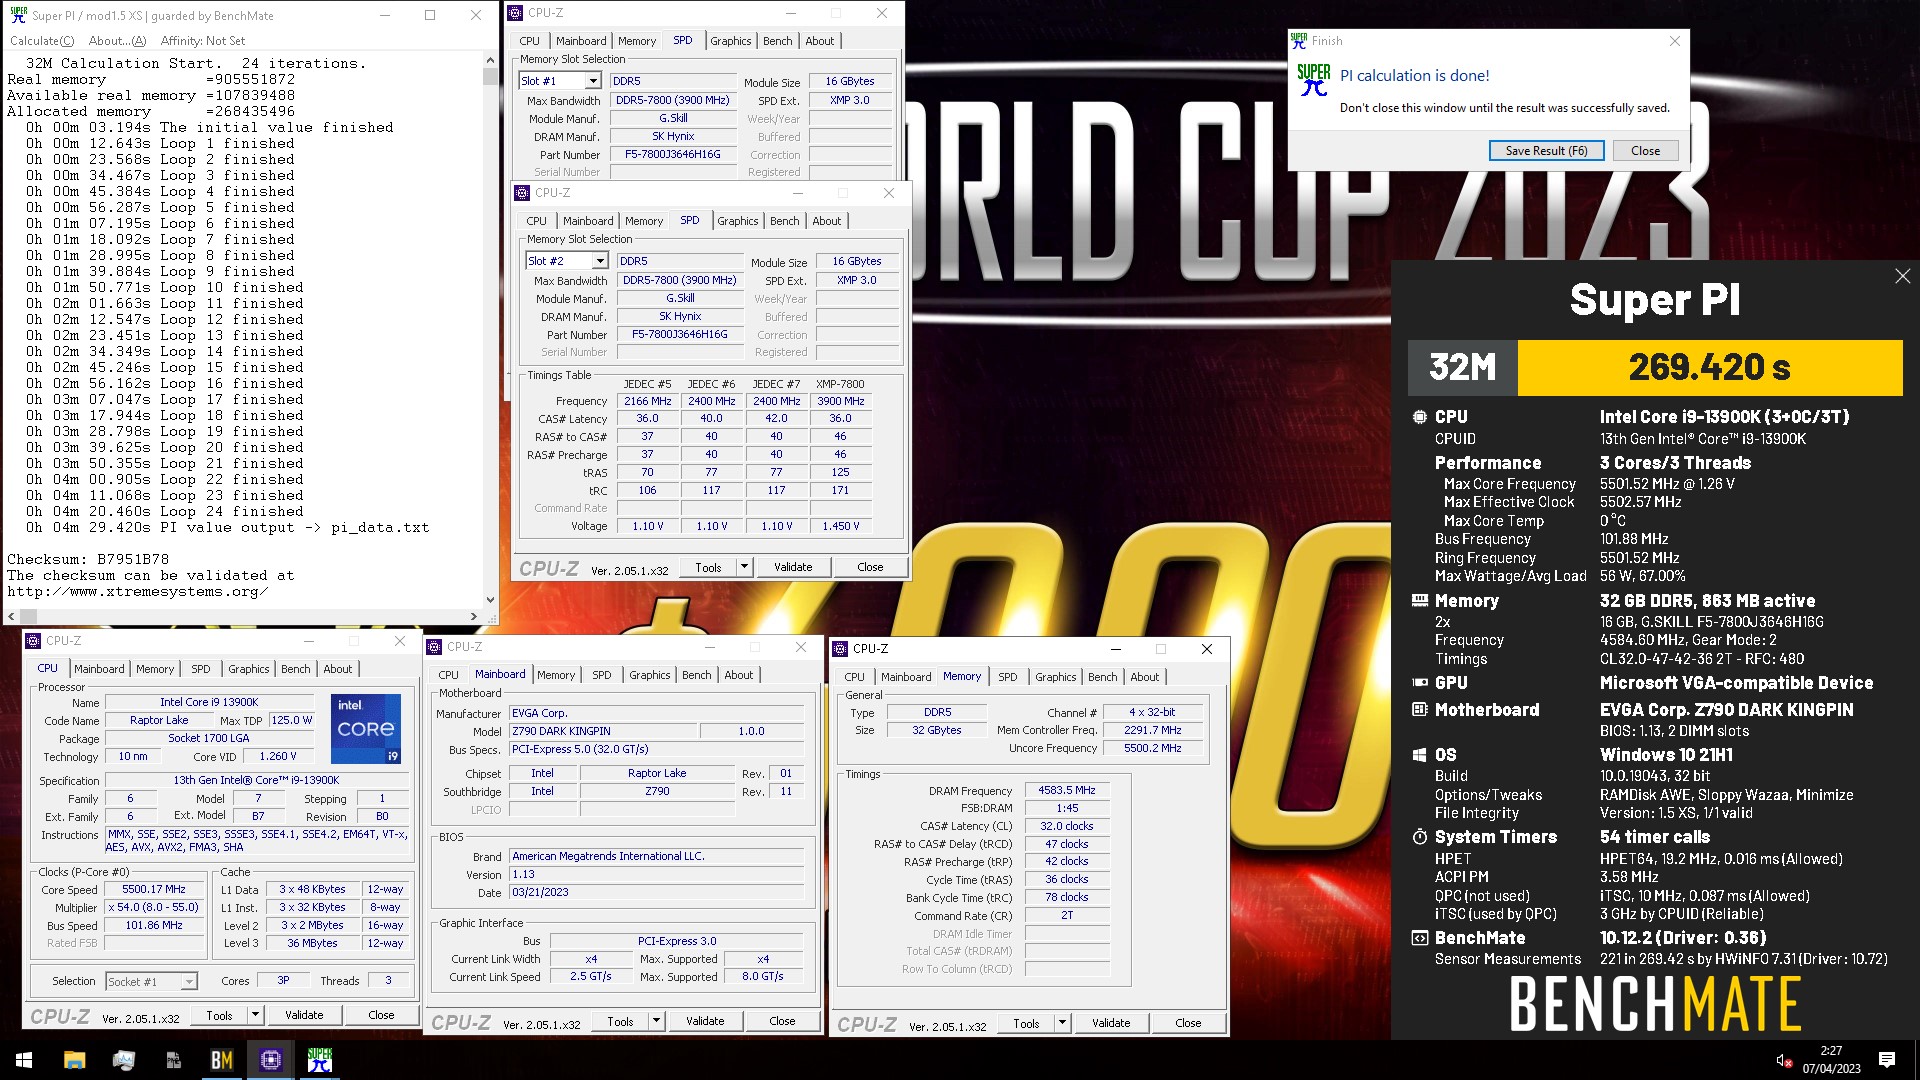Click Save Result (F6) button
Viewport: 1920px width, 1080px height.
pos(1546,151)
